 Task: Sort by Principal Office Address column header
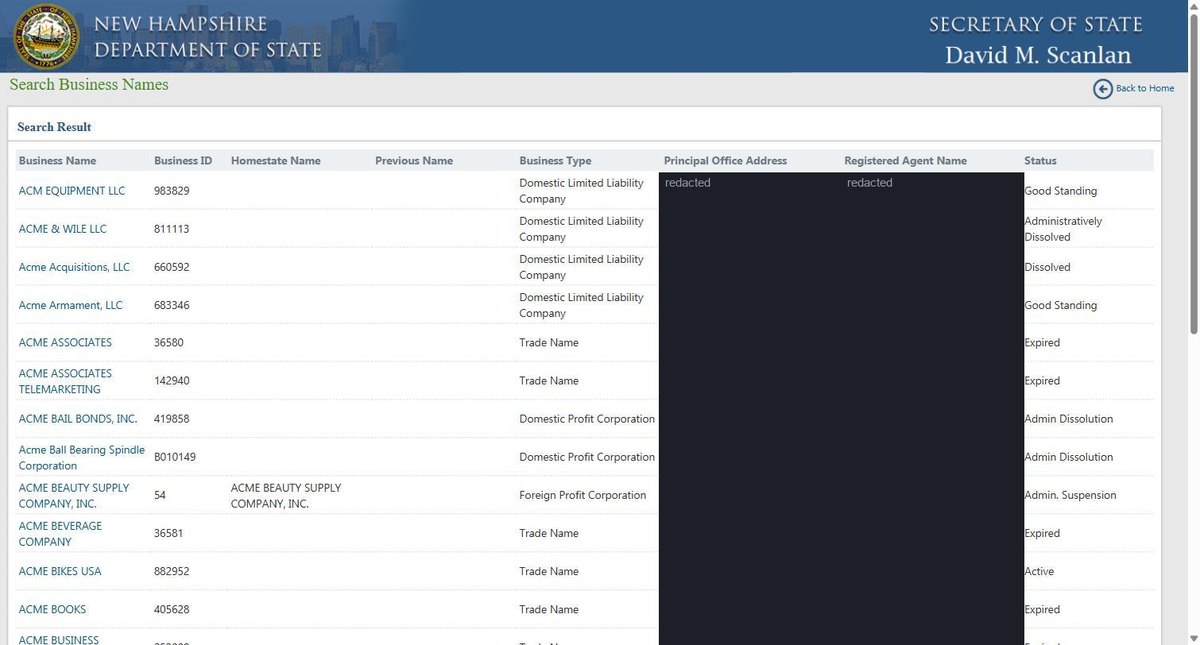pos(725,161)
